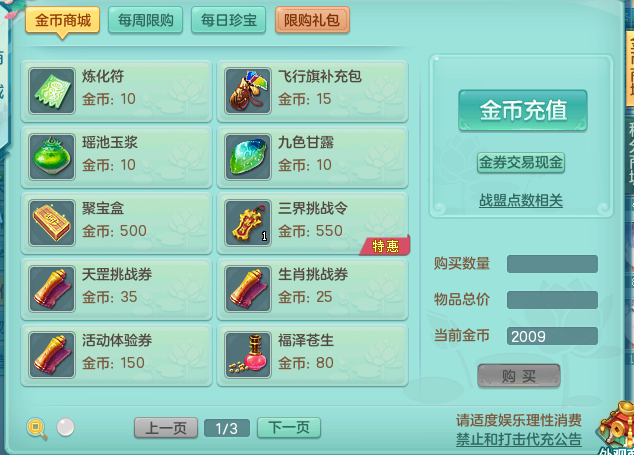This screenshot has height=455, width=634.
Task: Open the 每日珍宝 tab
Action: tap(228, 20)
